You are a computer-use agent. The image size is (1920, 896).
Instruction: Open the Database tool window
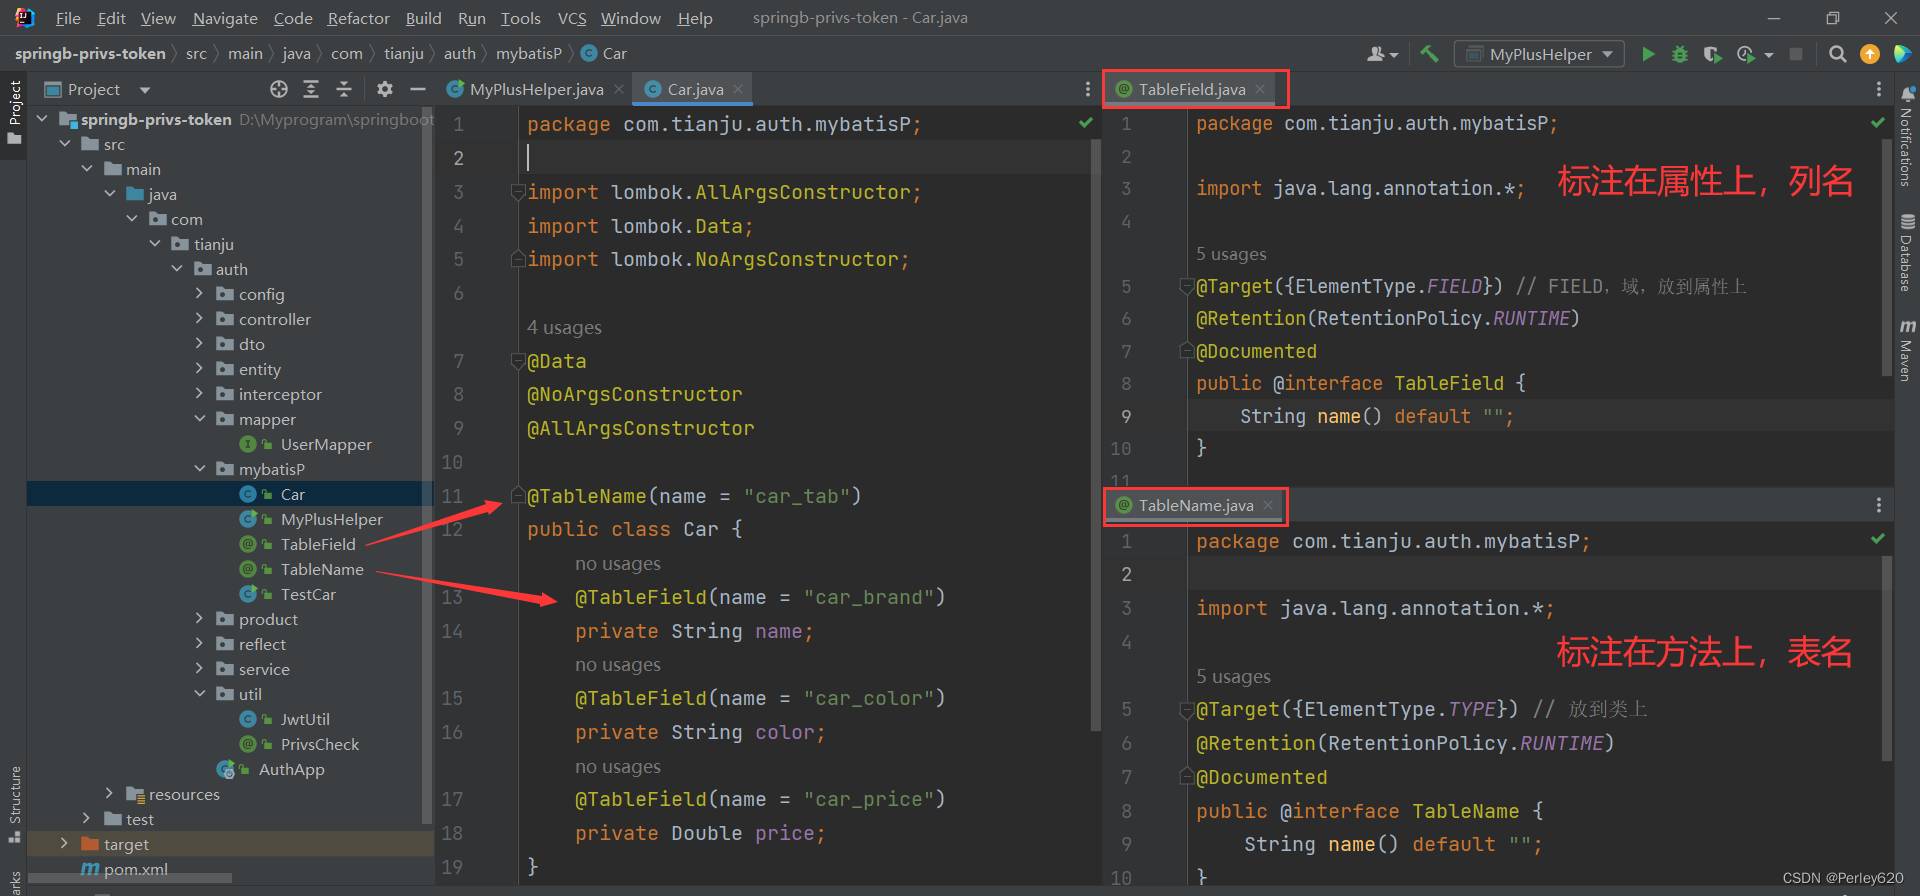tap(1907, 252)
